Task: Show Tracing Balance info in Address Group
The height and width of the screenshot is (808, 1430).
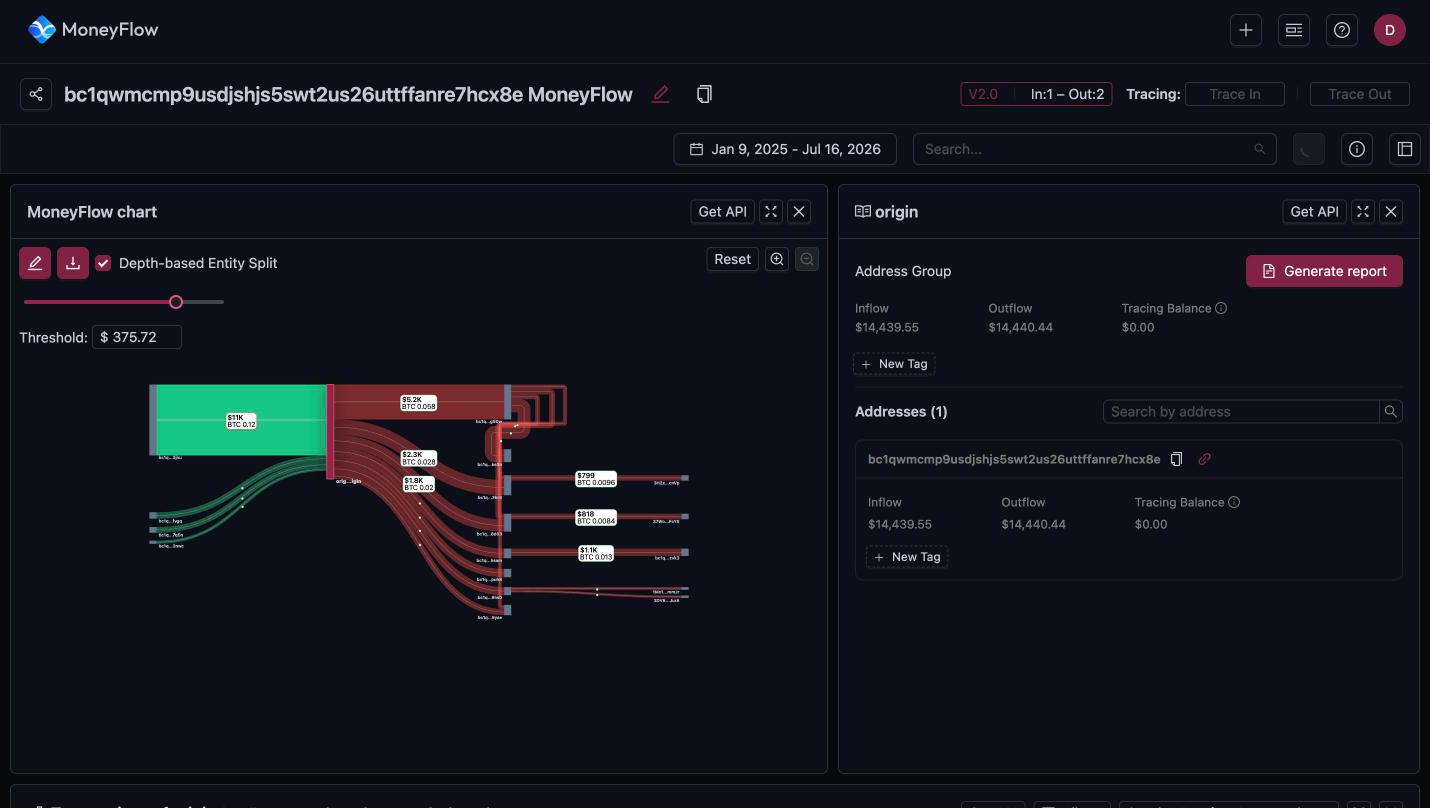Action: click(1221, 309)
